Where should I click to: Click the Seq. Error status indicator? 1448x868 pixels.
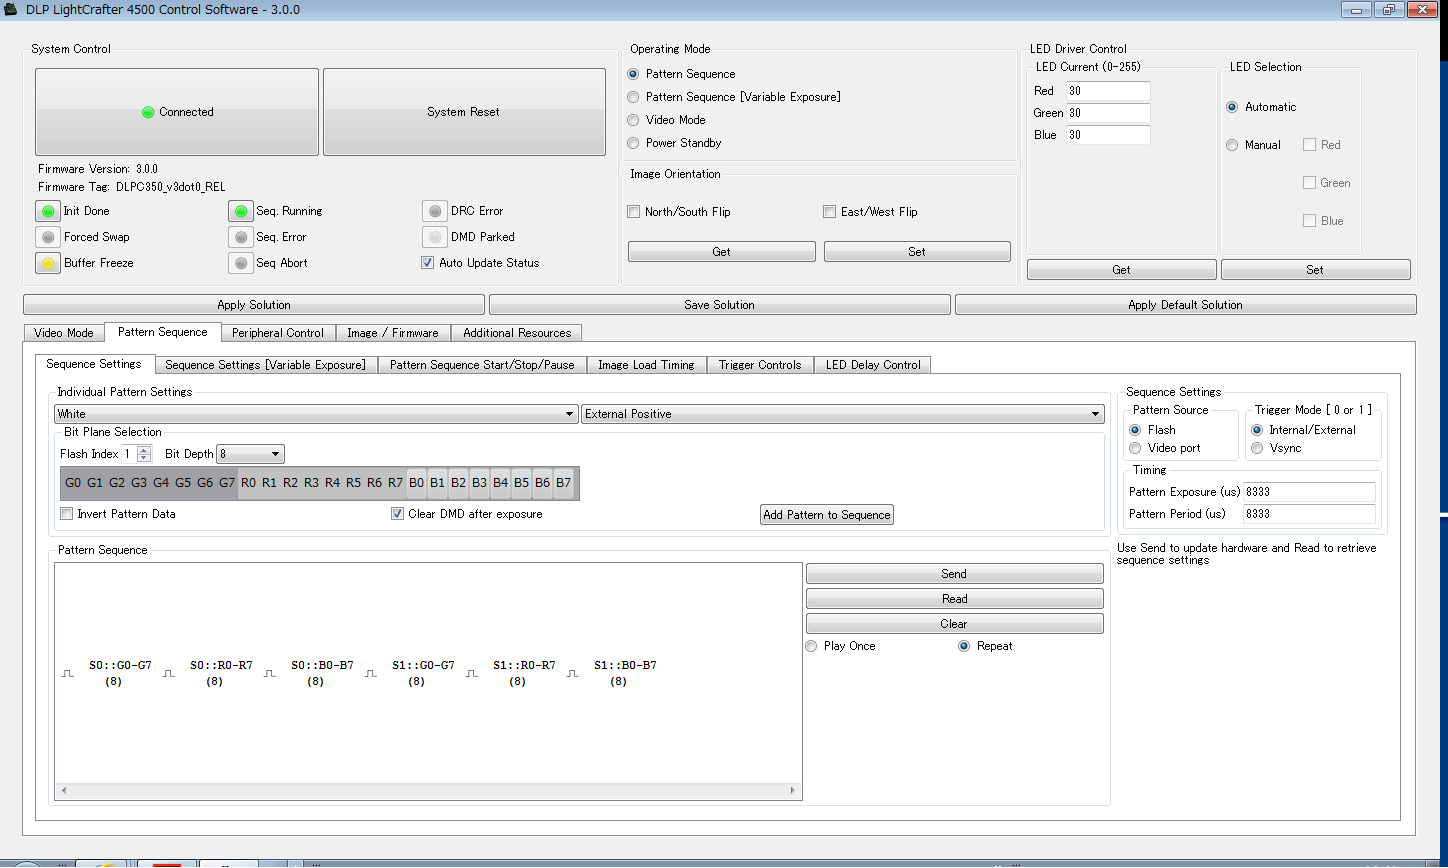(240, 237)
